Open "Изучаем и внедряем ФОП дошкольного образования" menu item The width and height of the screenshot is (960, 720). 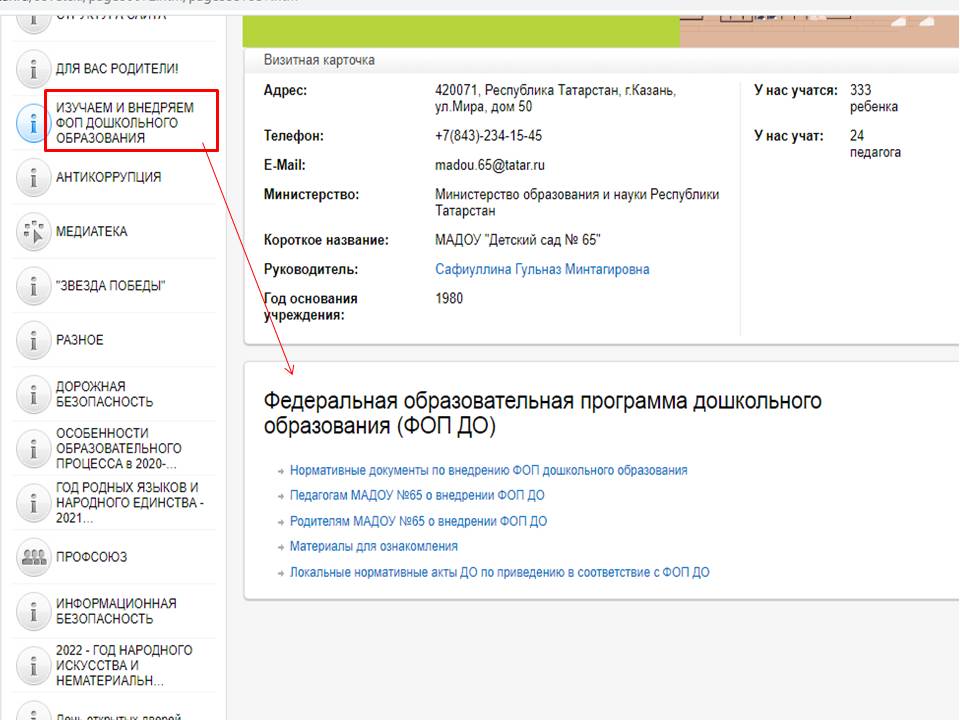click(x=124, y=123)
